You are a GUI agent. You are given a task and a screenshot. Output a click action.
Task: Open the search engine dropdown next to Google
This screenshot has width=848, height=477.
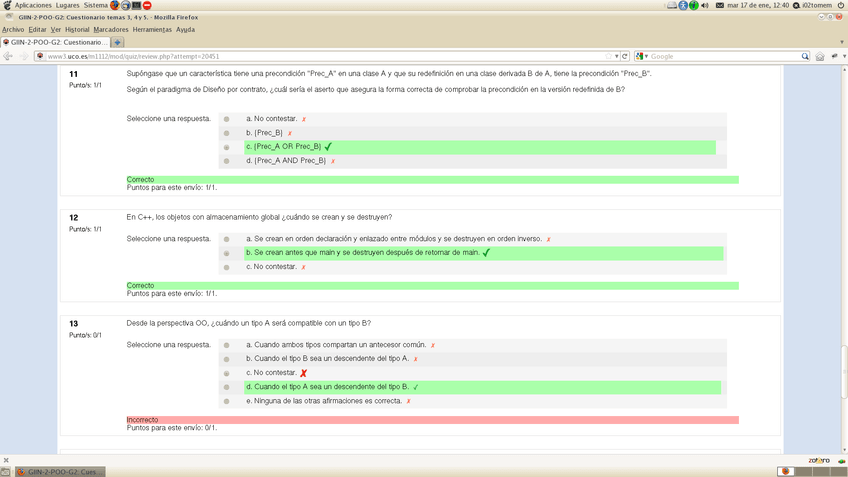click(x=646, y=56)
